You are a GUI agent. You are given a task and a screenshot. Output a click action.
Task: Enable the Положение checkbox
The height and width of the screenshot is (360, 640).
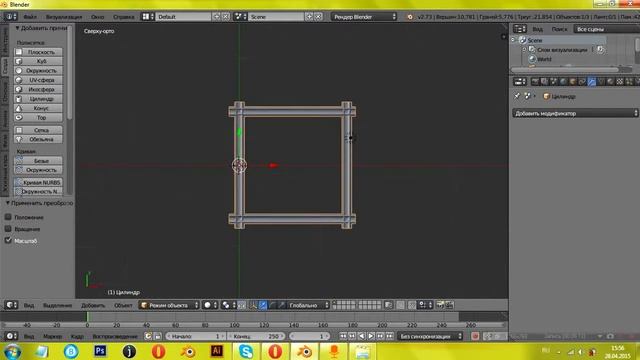pos(8,217)
